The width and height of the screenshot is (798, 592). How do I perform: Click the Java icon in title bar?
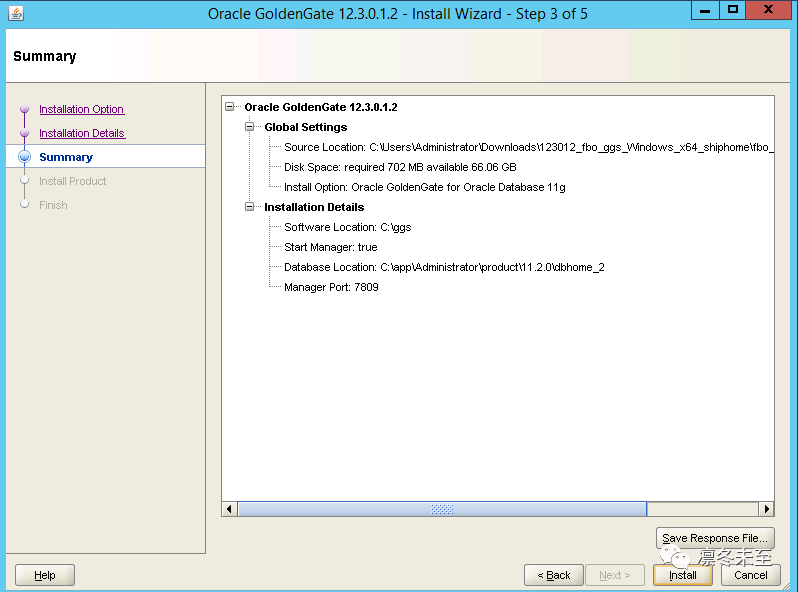point(16,13)
